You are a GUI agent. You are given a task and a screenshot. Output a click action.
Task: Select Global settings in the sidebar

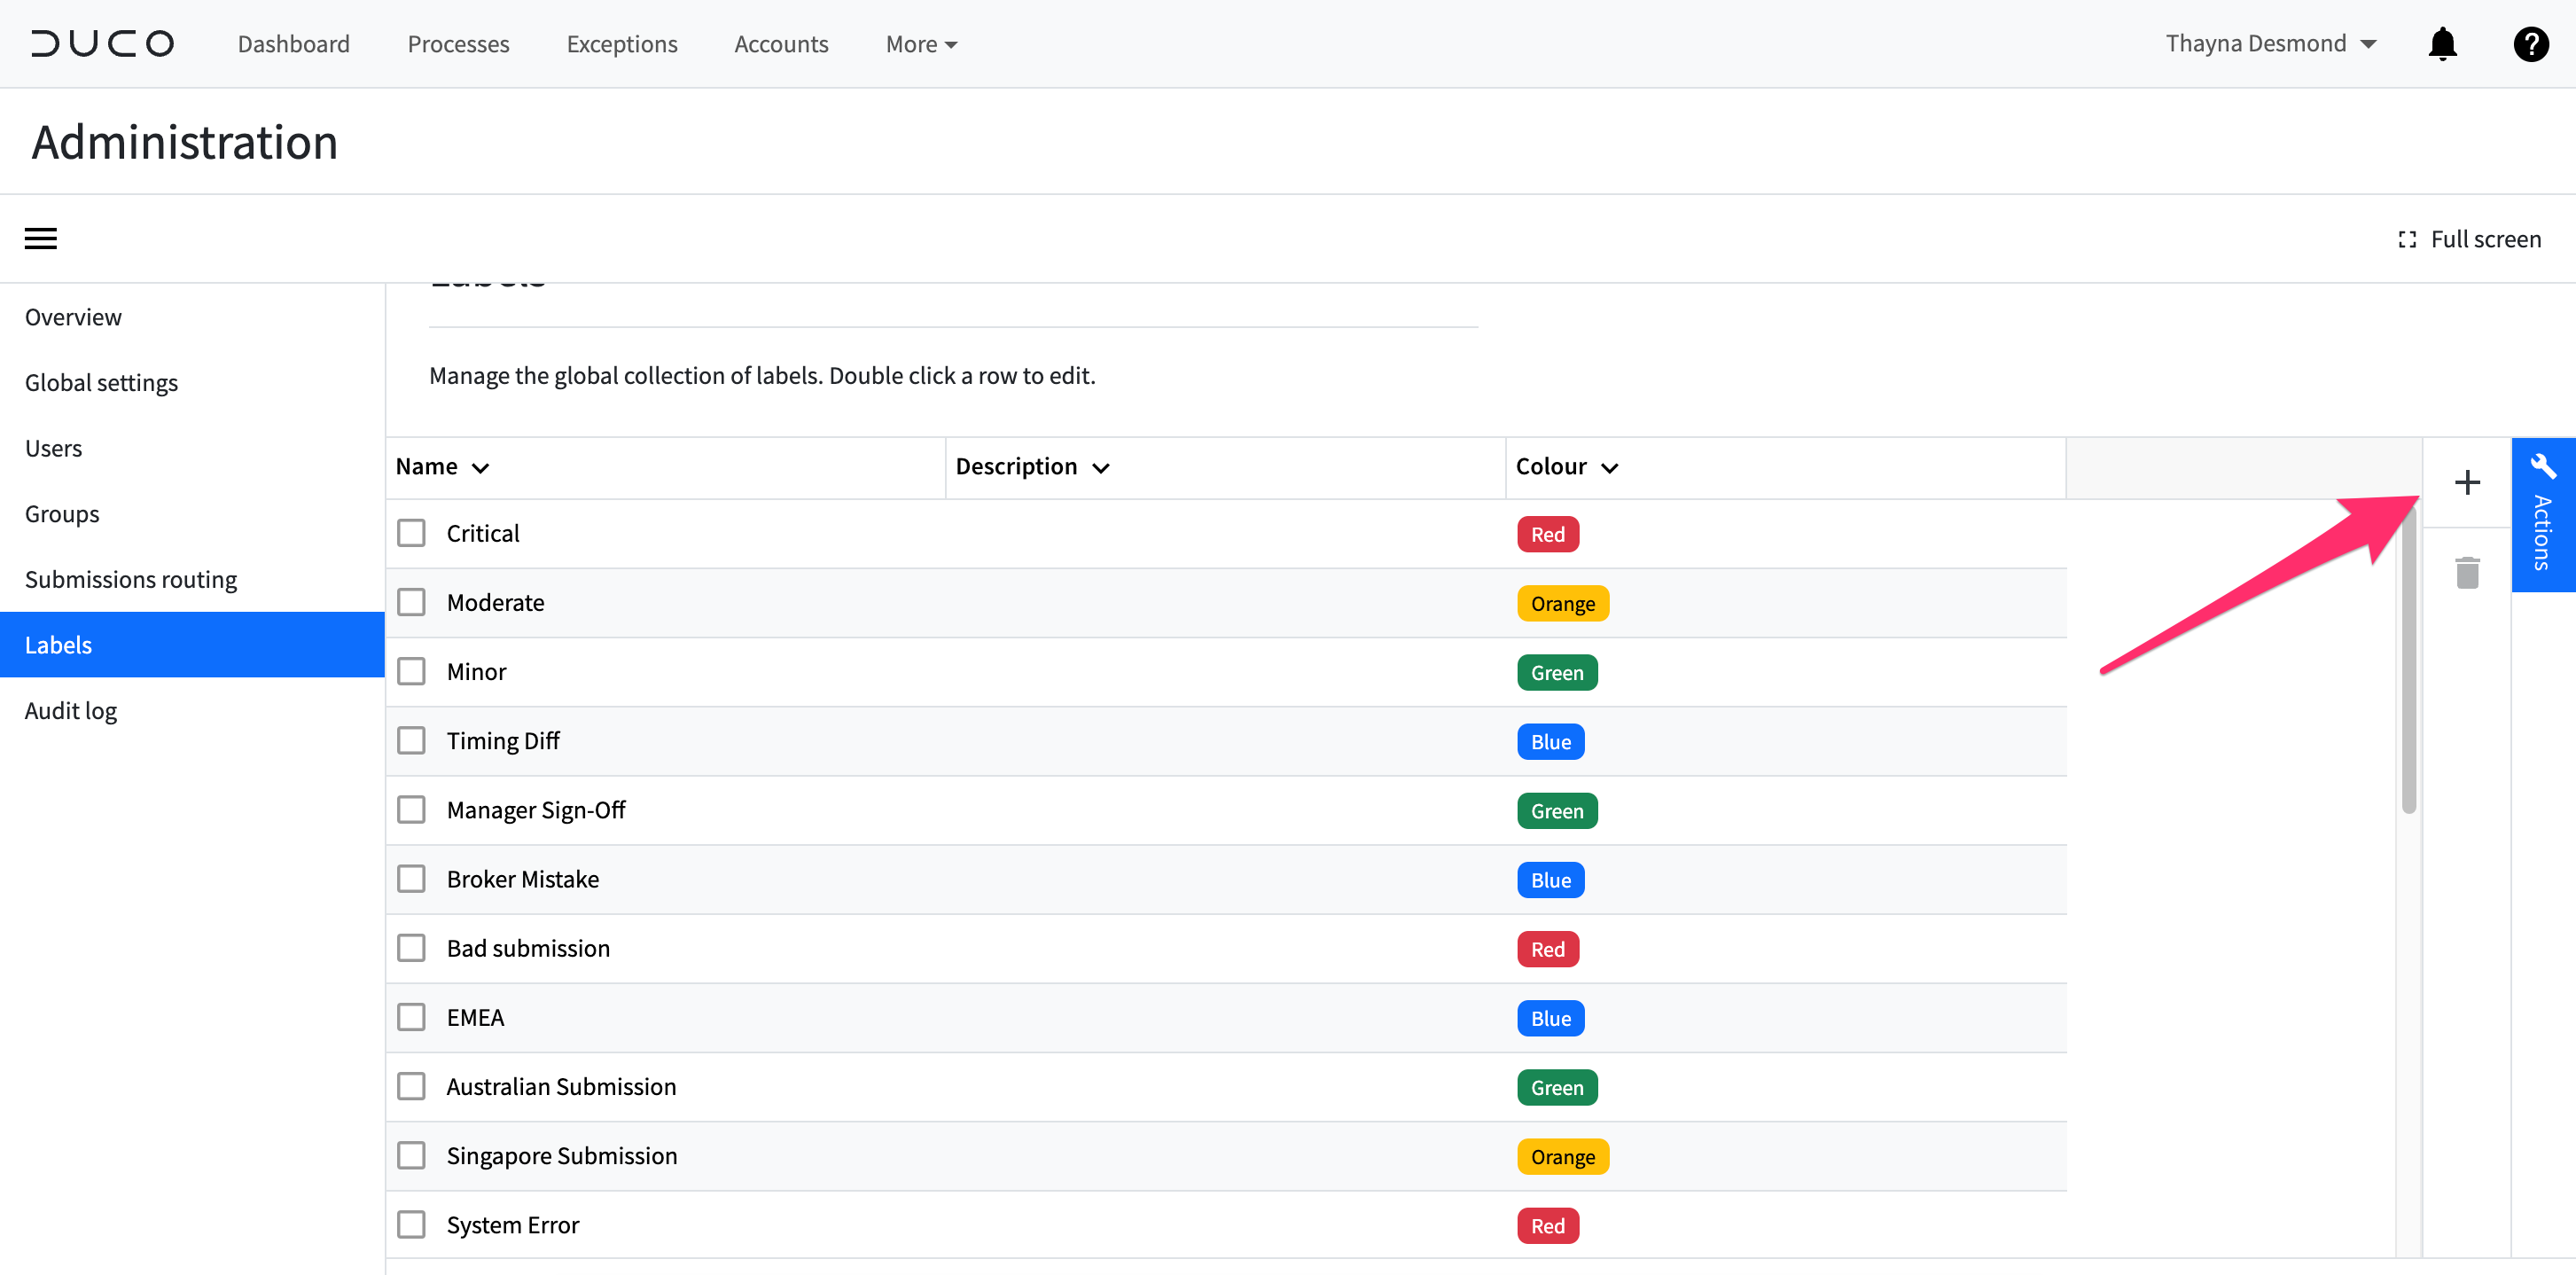point(192,383)
